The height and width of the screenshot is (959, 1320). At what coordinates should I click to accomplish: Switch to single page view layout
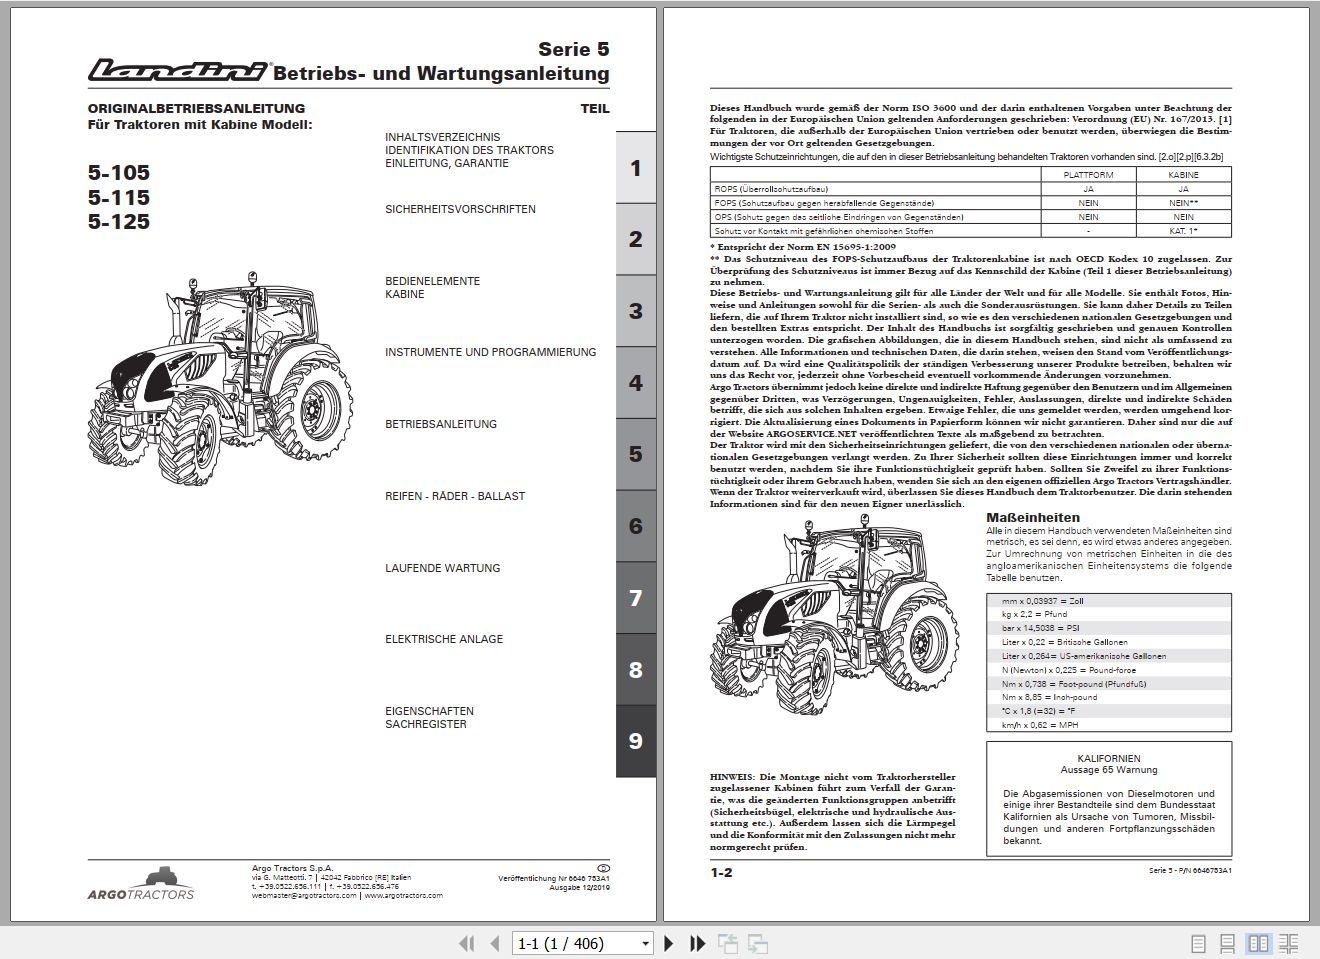[x=1199, y=943]
